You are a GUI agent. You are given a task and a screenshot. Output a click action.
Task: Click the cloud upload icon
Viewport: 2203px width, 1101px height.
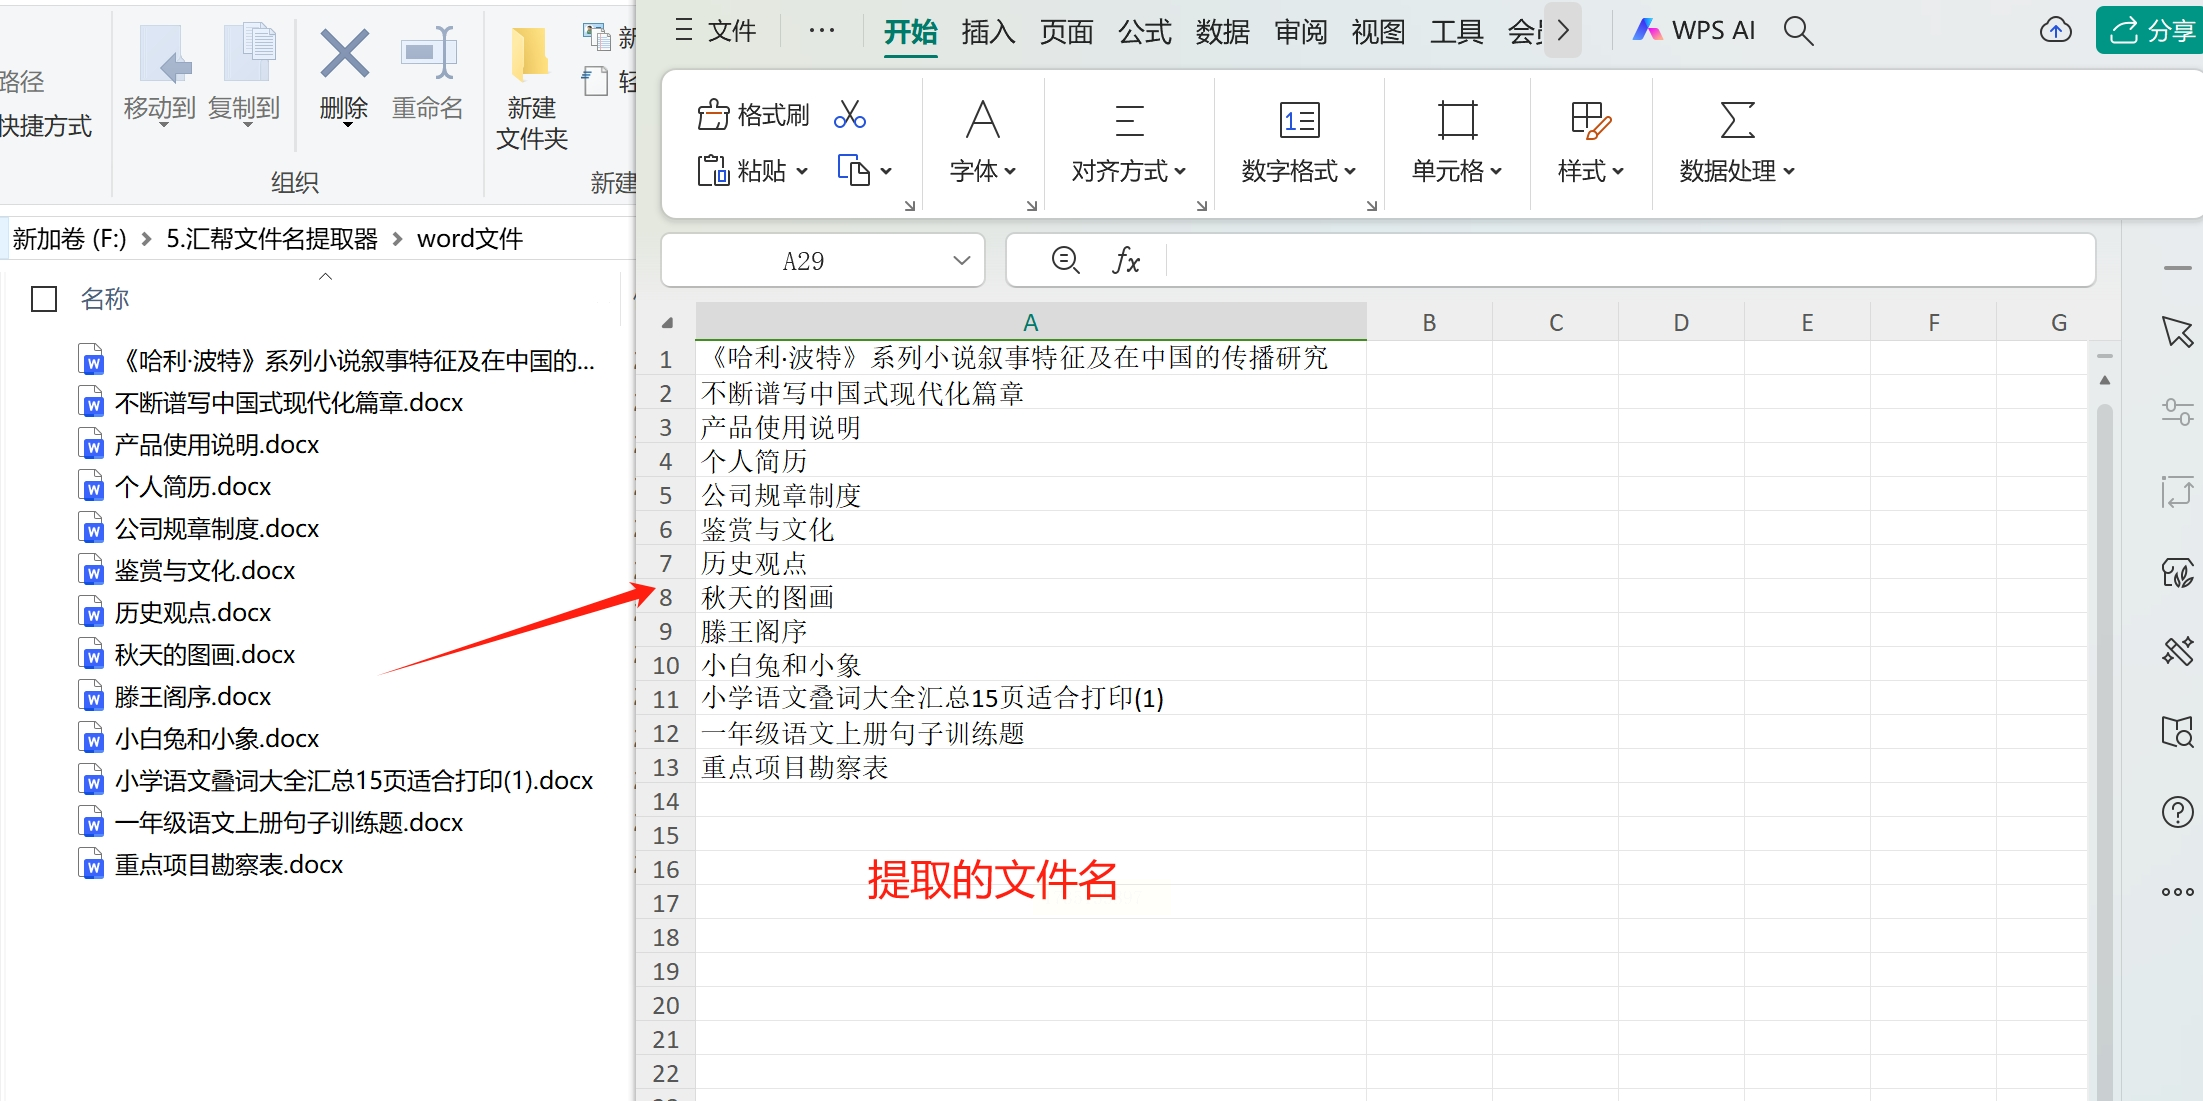[2055, 31]
